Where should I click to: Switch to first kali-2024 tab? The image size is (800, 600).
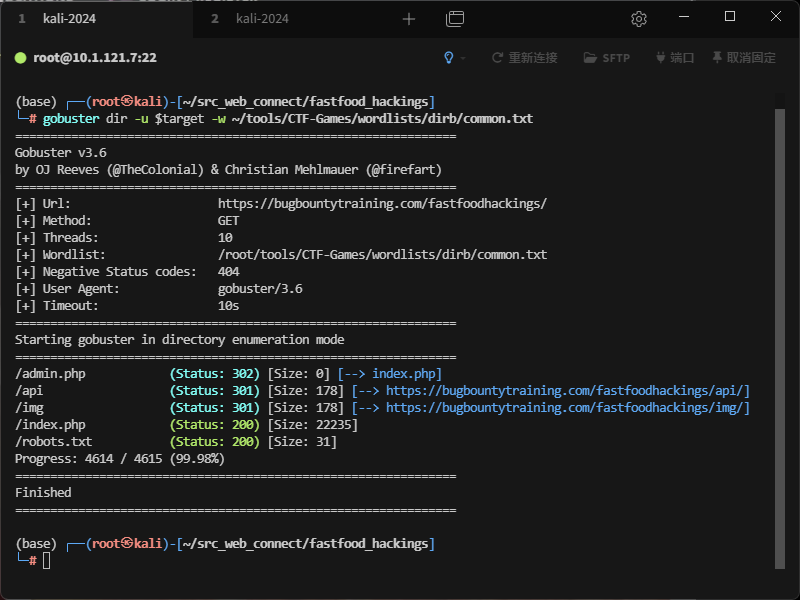(x=68, y=19)
